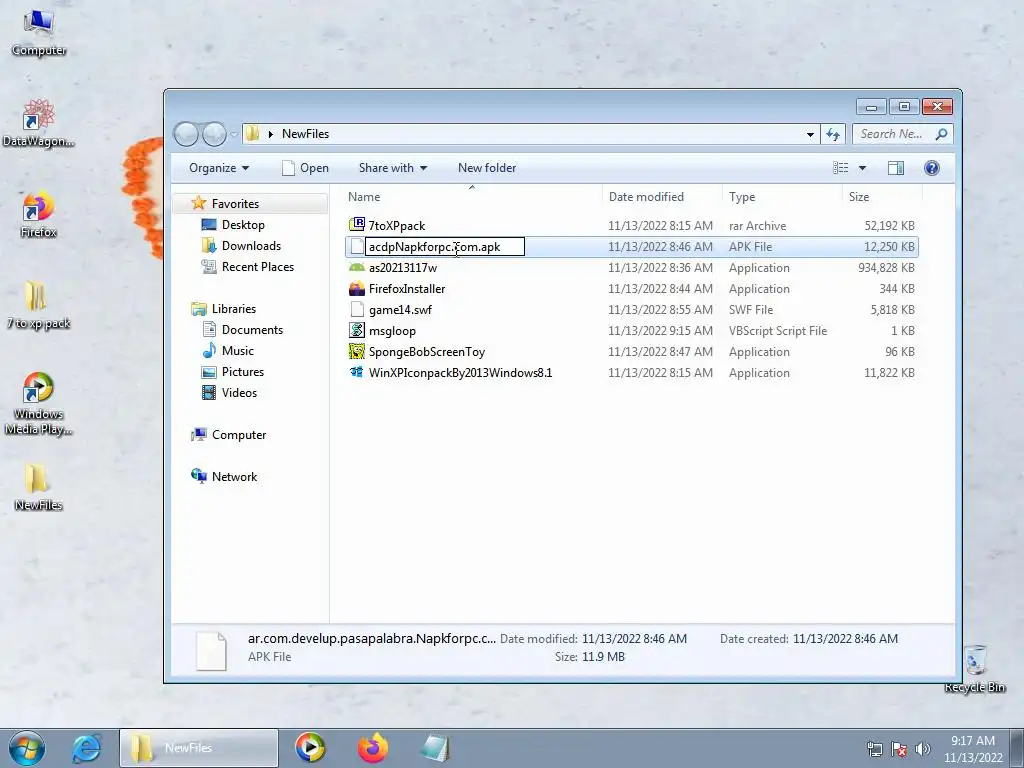Open the Organize dropdown menu
This screenshot has width=1024, height=768.
(219, 168)
